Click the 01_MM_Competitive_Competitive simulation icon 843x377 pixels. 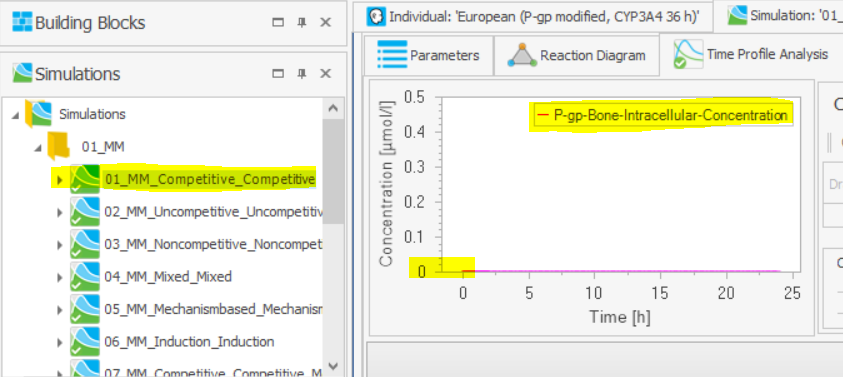pos(84,179)
